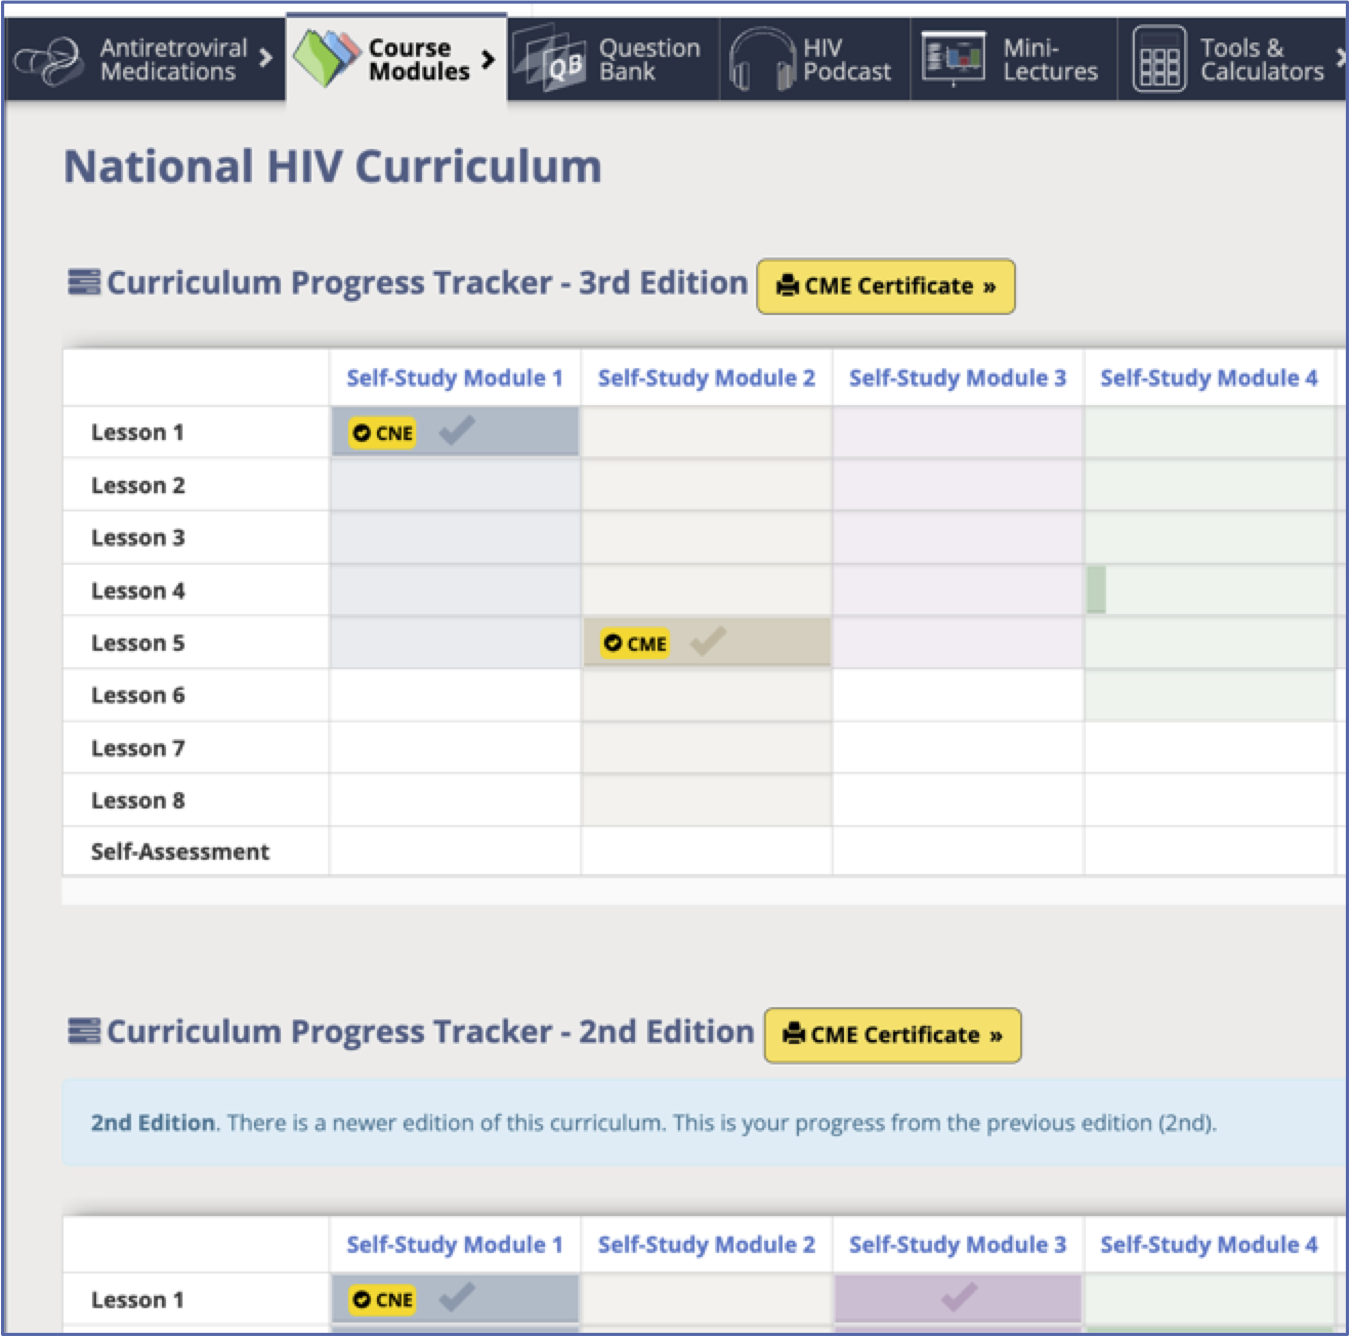Click the Mini-Lectures presentation screen icon
This screenshot has height=1337, width=1350.
(x=953, y=58)
